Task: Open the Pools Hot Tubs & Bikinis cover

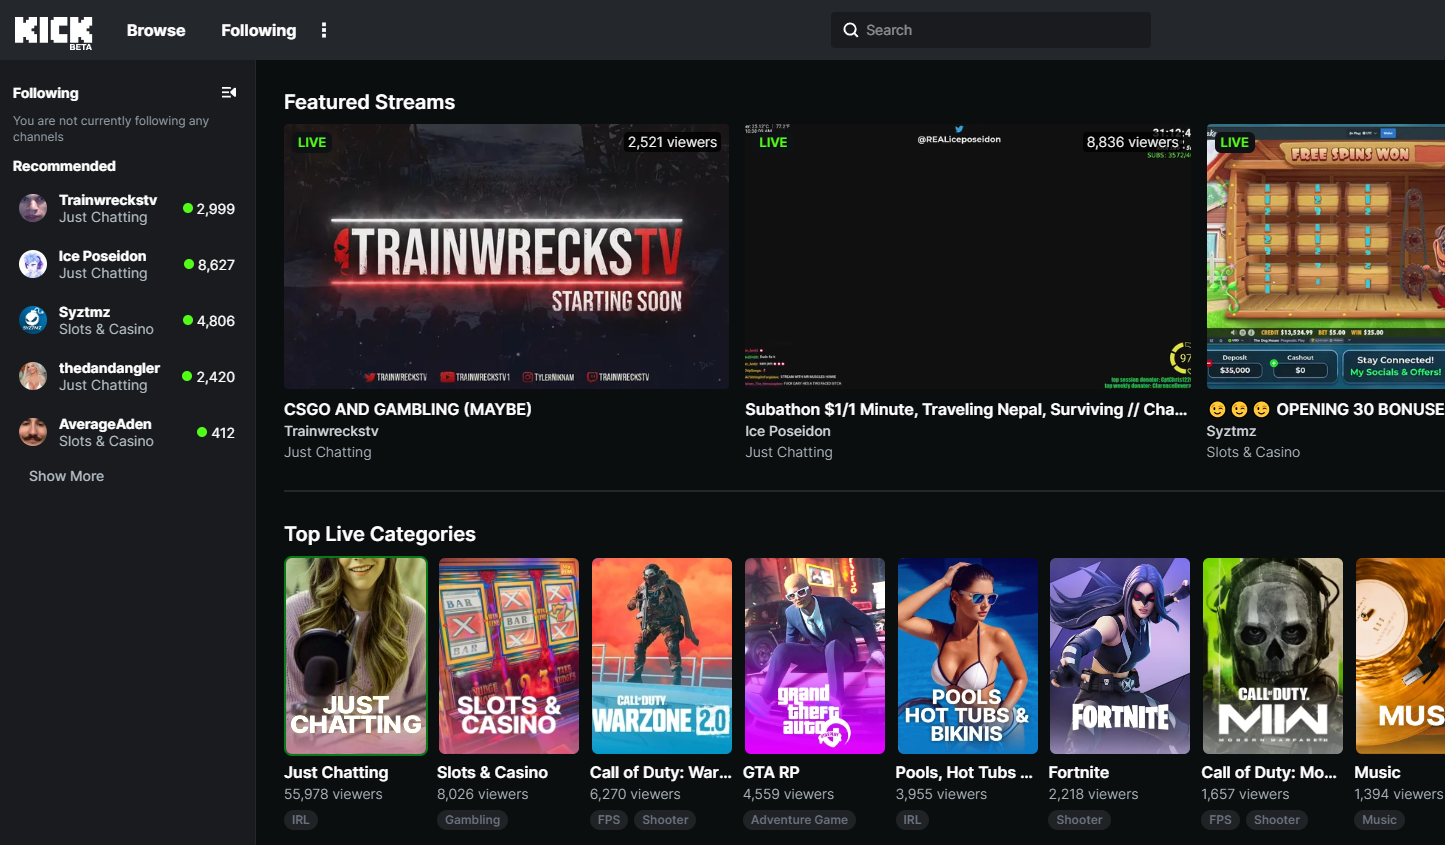Action: [968, 656]
